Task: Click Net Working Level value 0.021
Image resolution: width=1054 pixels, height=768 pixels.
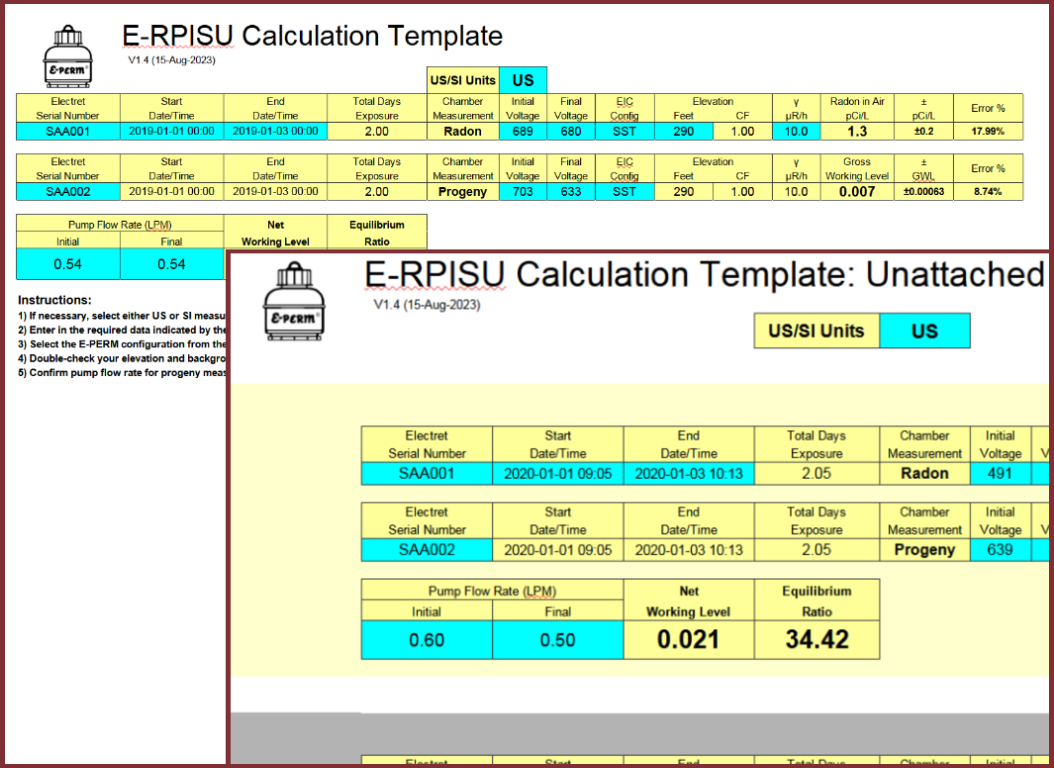Action: pos(688,640)
